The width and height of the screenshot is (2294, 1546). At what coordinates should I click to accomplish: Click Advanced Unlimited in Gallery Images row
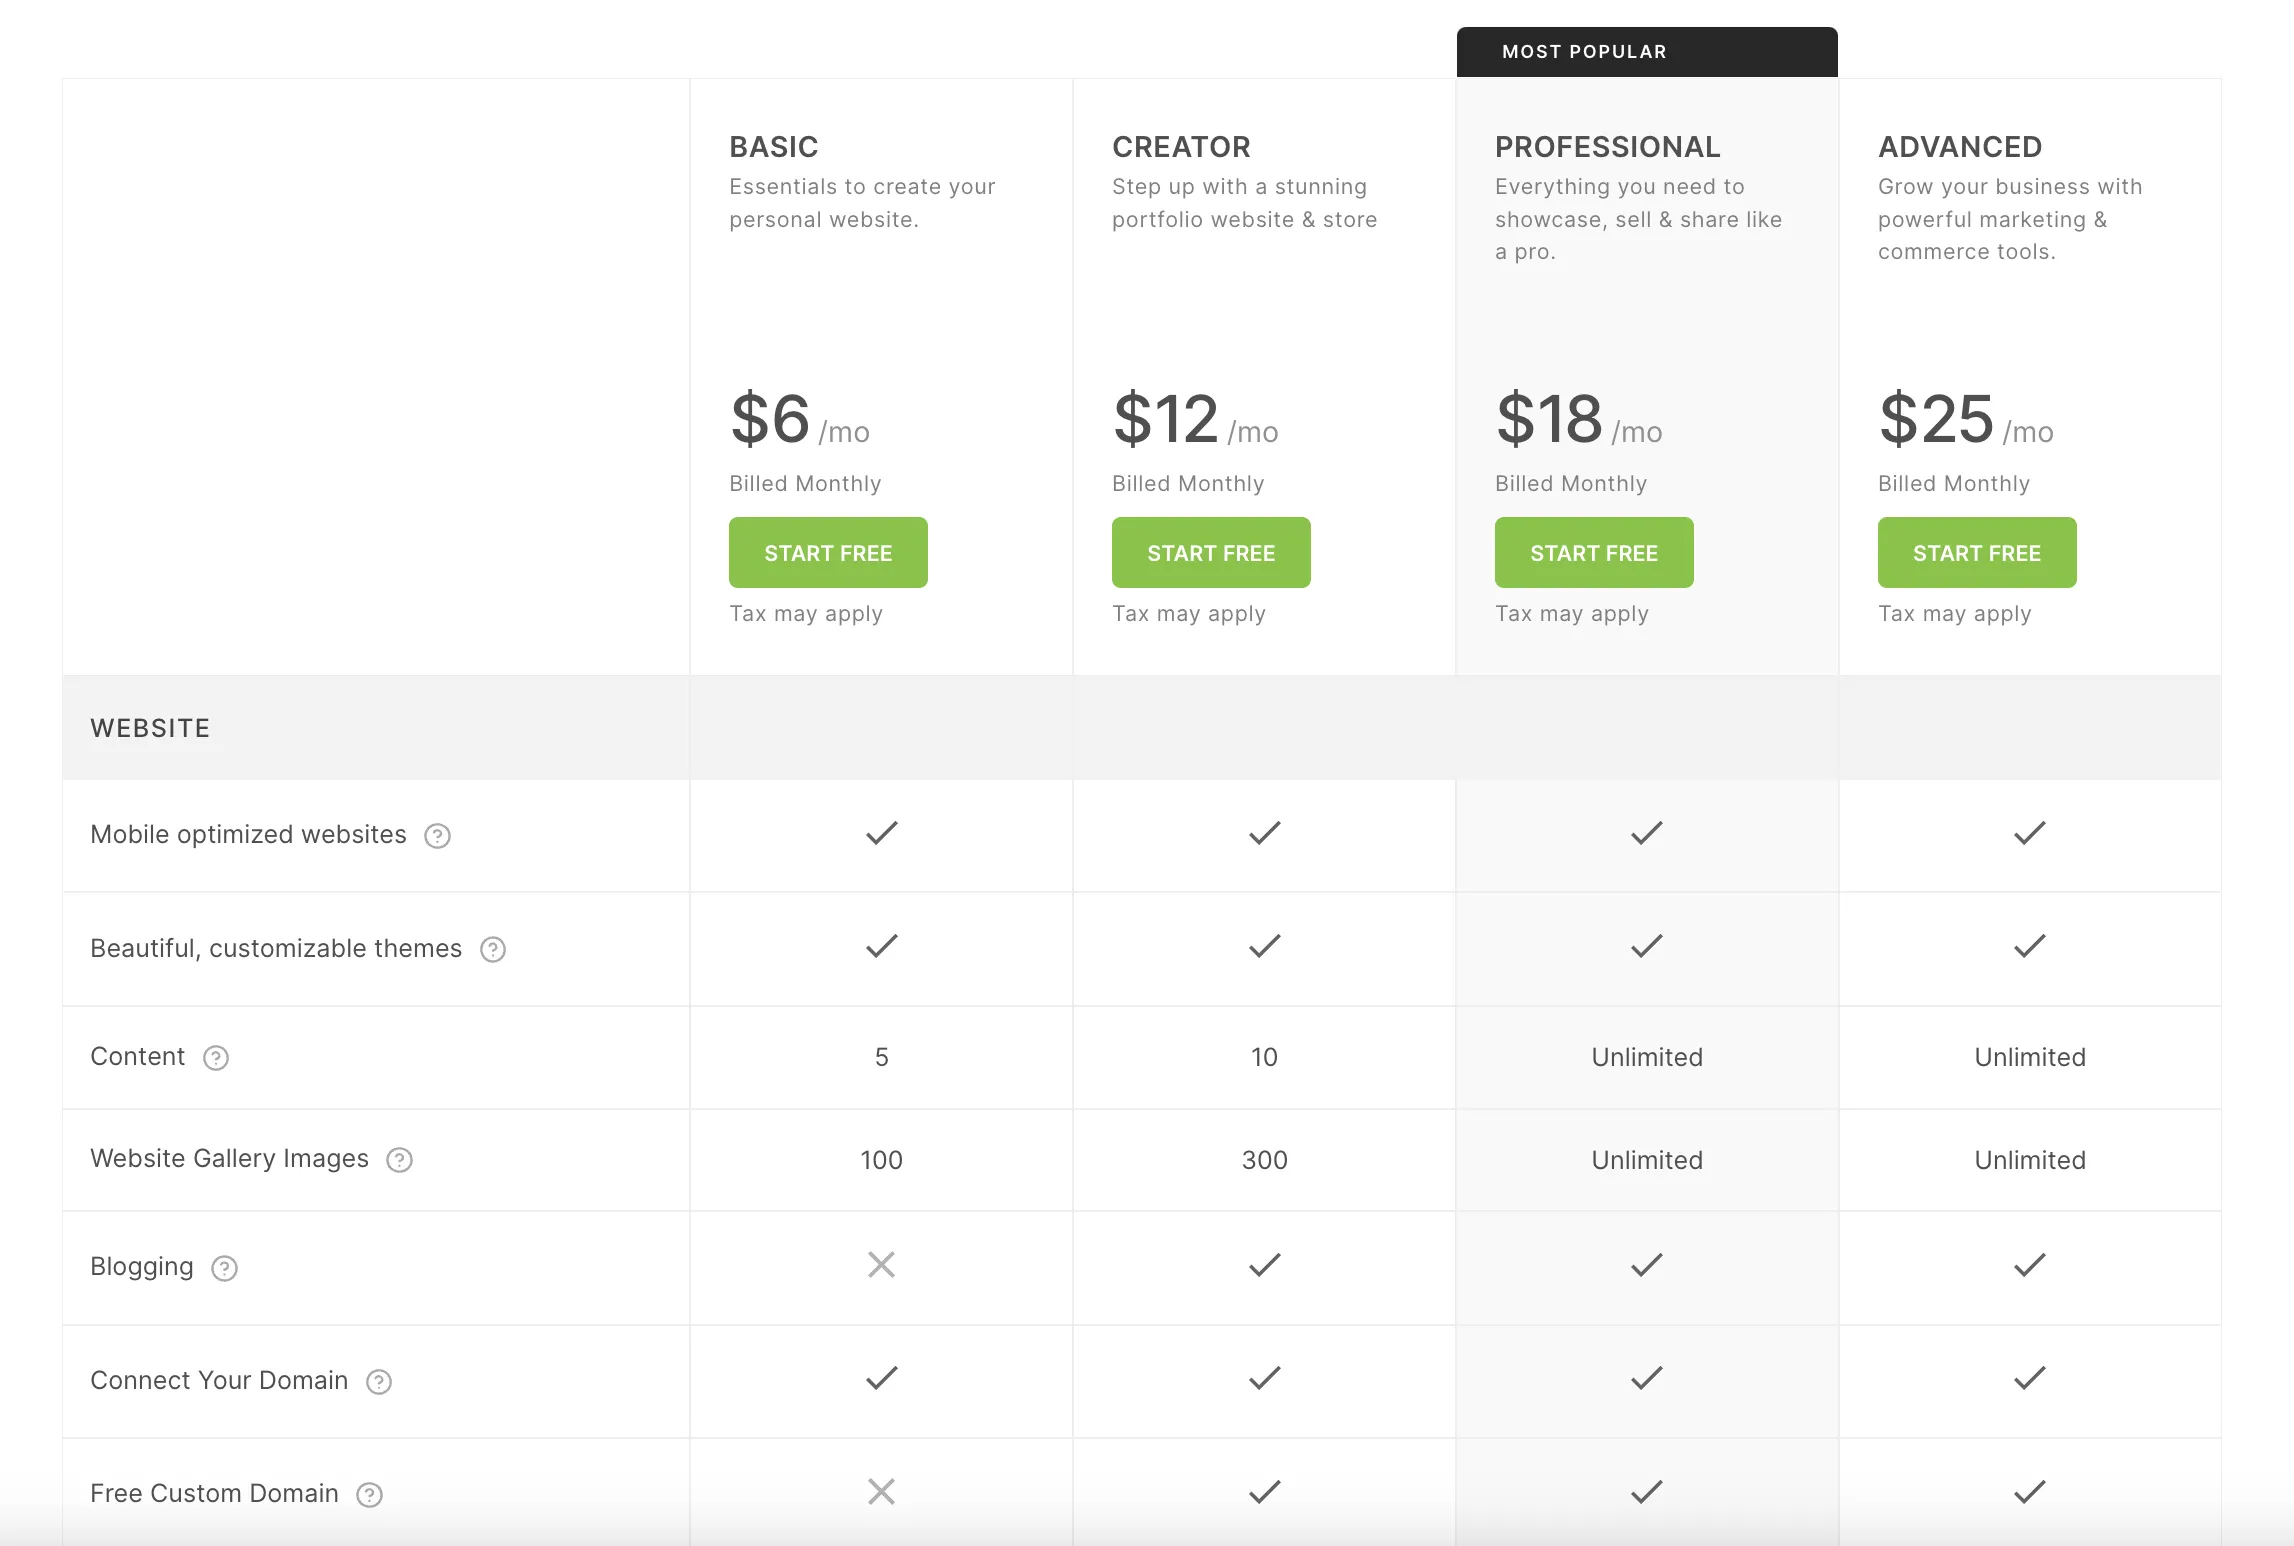click(2030, 1160)
